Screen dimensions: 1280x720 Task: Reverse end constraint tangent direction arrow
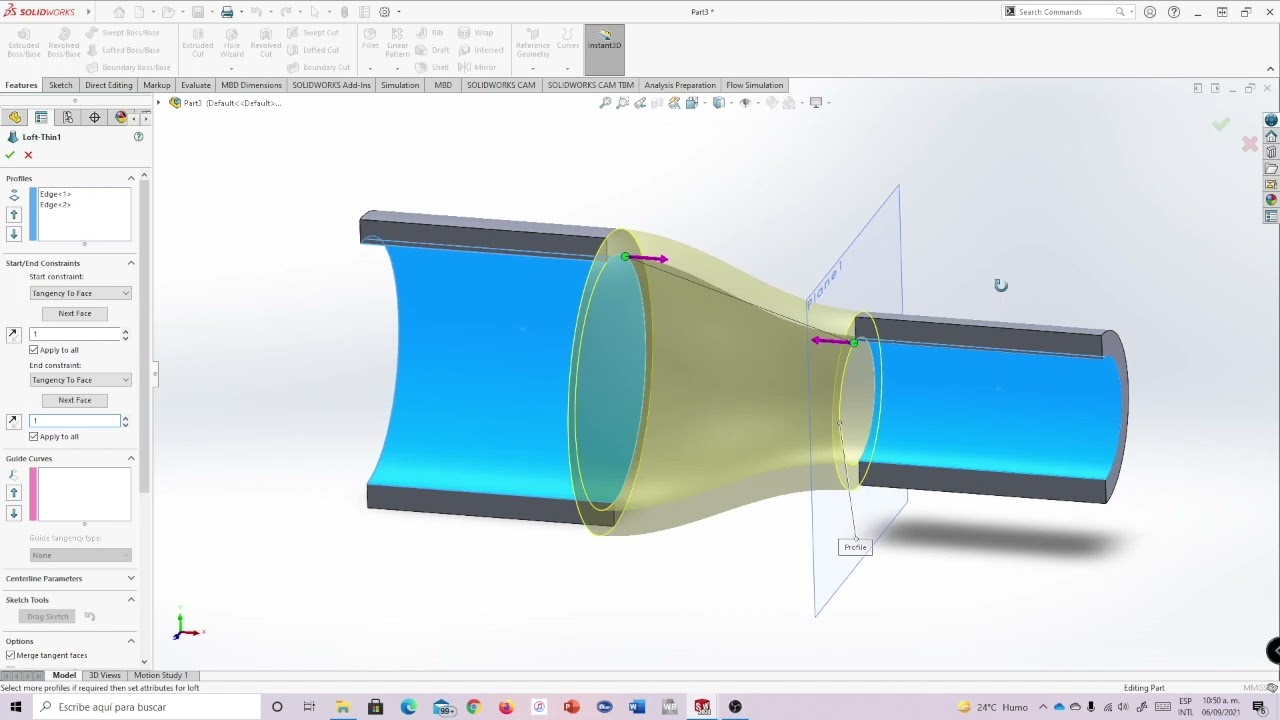(13, 421)
